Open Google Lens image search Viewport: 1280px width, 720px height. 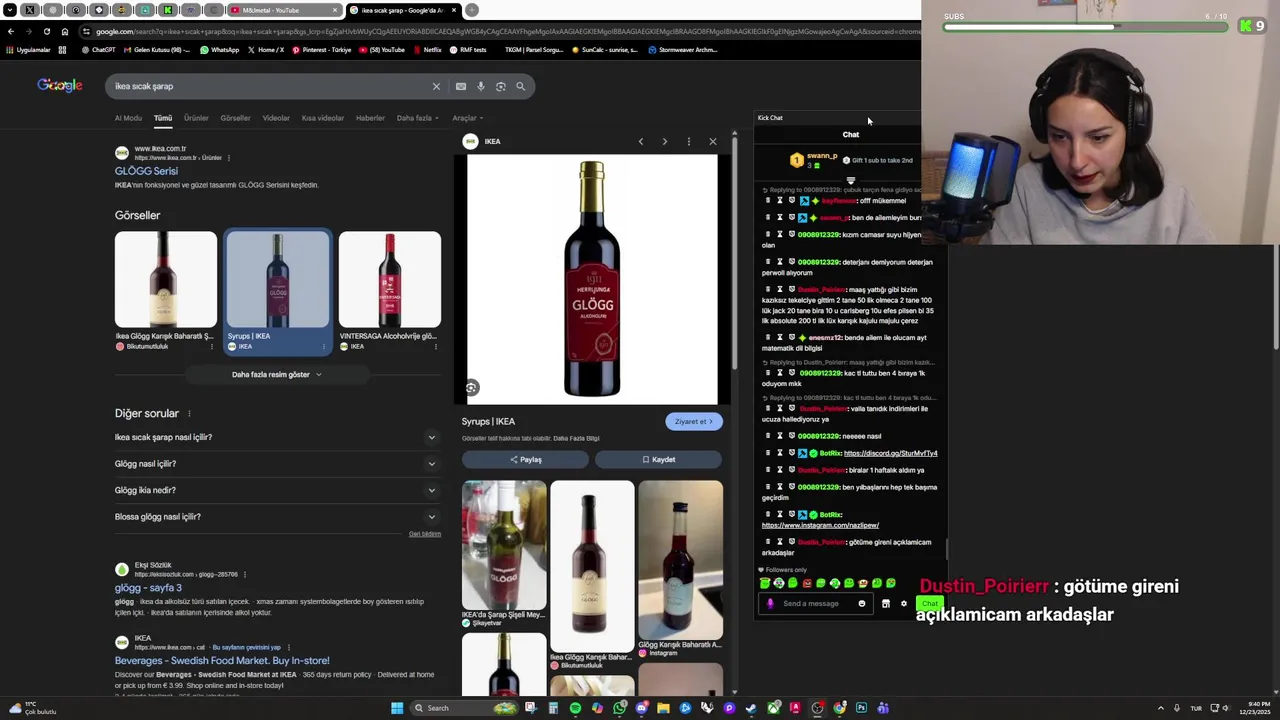(501, 86)
